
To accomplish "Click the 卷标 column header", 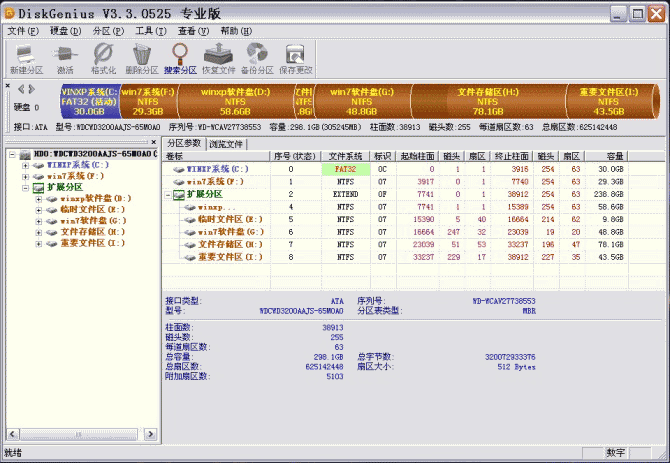I will pos(216,156).
